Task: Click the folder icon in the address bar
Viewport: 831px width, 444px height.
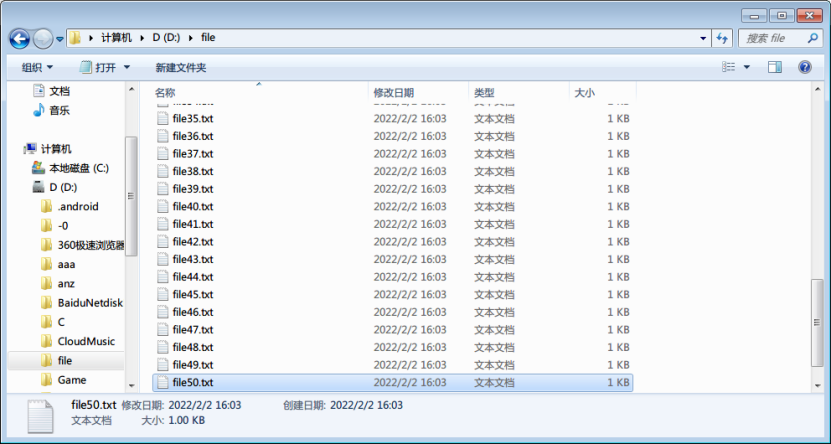Action: [x=75, y=38]
